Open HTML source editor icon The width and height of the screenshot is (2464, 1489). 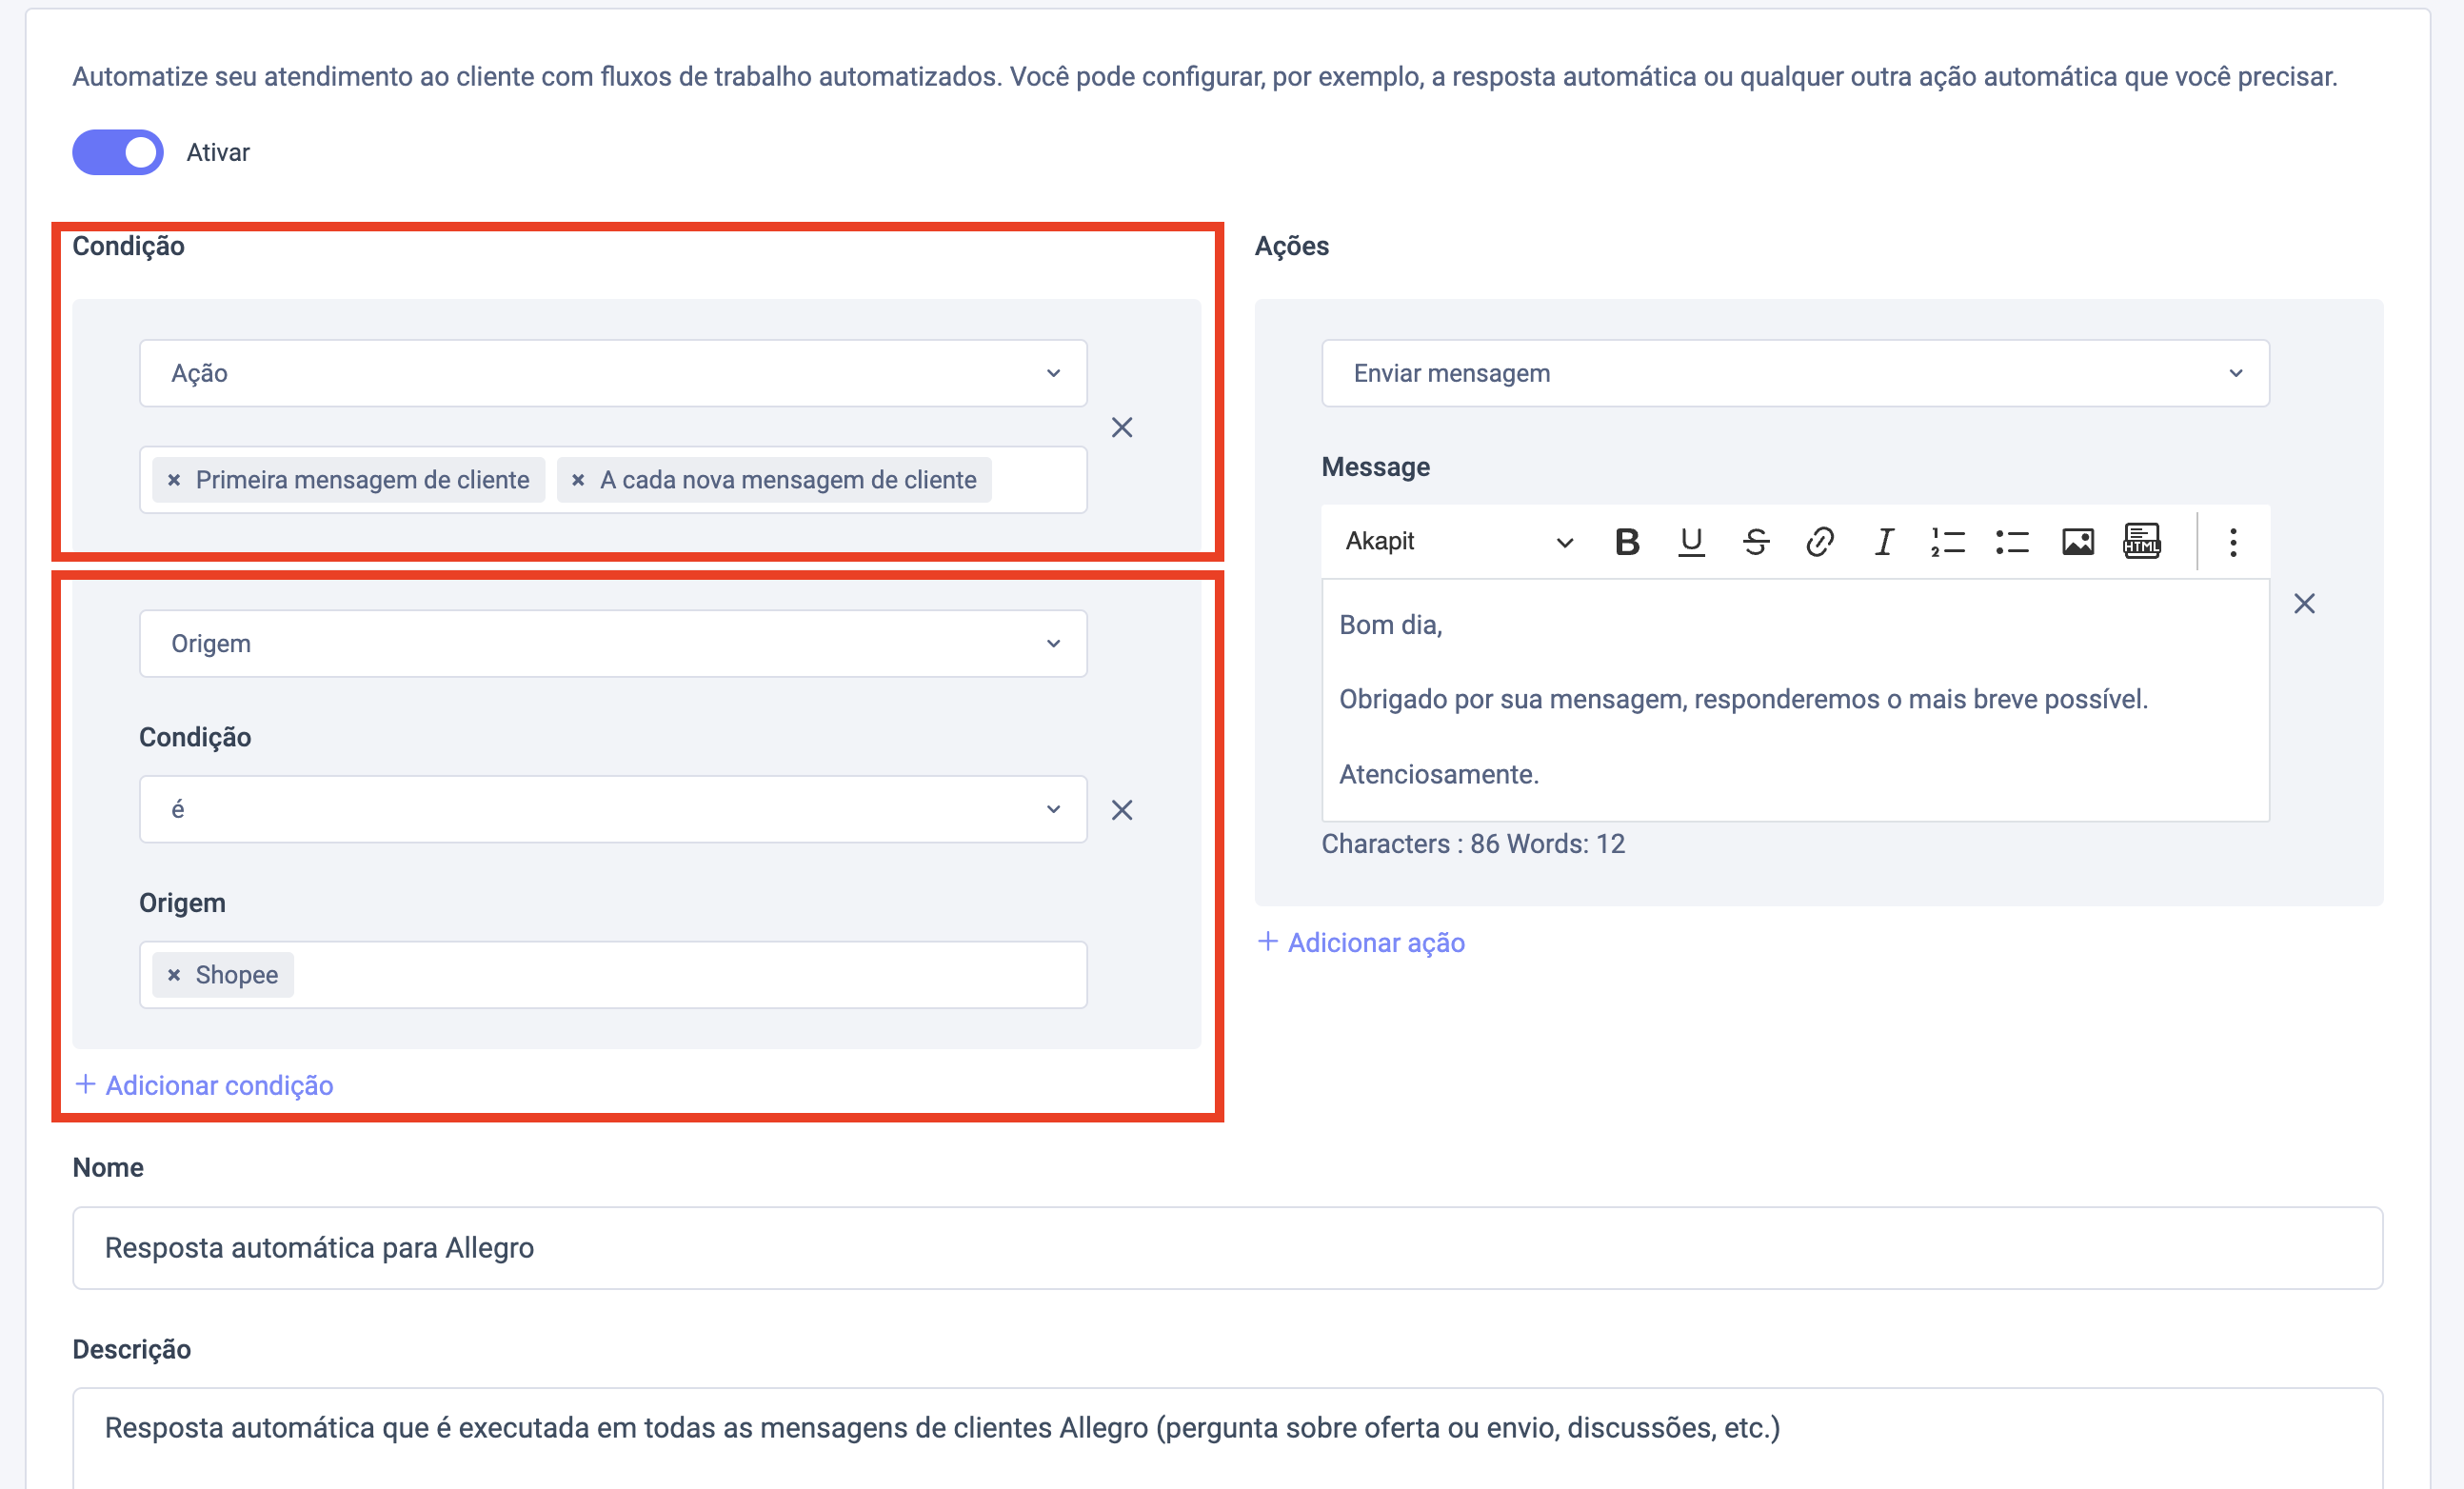[x=2142, y=541]
